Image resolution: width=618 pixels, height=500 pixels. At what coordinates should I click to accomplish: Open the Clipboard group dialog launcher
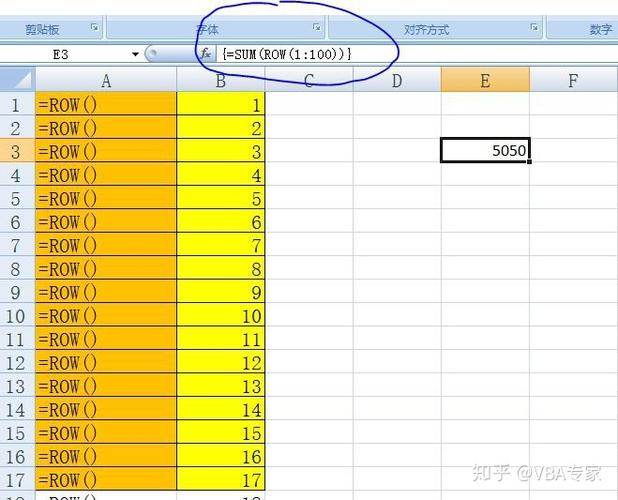pyautogui.click(x=95, y=27)
